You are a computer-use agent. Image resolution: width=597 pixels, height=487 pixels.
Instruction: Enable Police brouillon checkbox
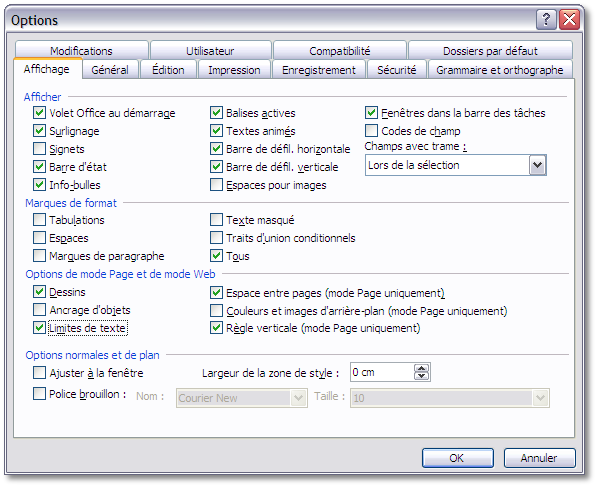click(x=39, y=394)
